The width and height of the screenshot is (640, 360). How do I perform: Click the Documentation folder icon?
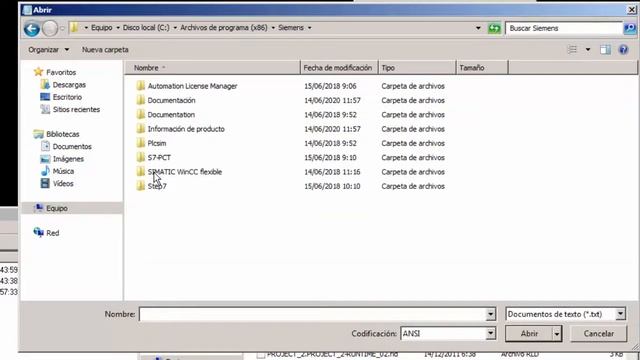coord(140,114)
